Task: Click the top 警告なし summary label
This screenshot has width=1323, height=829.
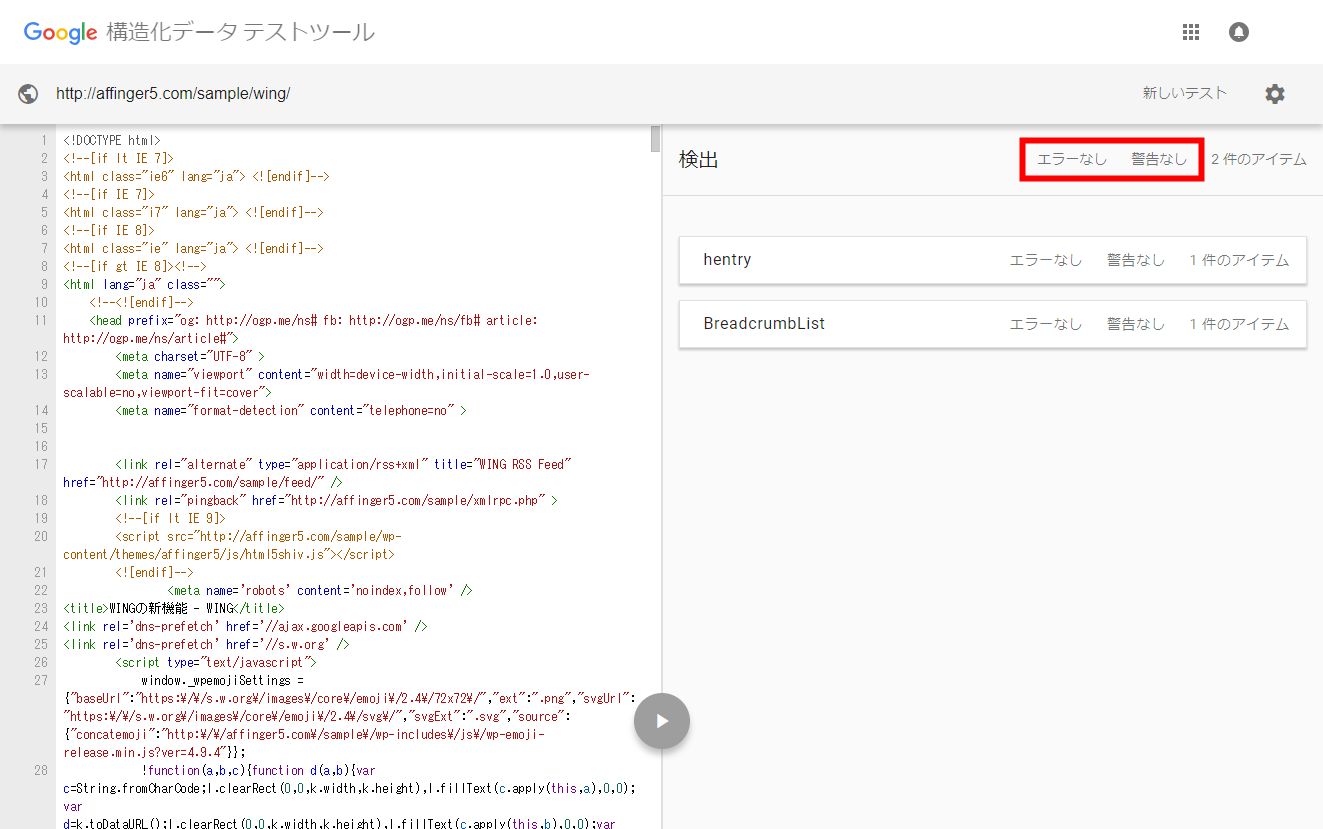Action: coord(1159,159)
